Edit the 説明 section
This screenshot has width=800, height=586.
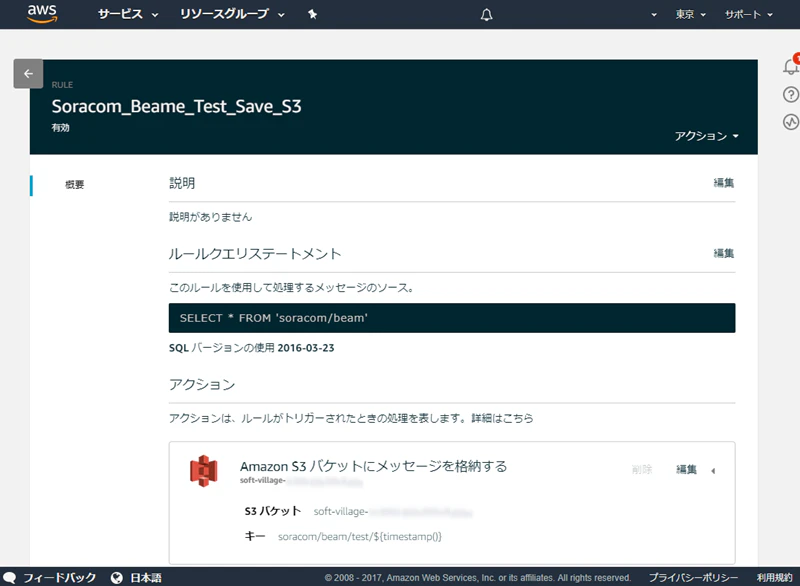pyautogui.click(x=723, y=183)
